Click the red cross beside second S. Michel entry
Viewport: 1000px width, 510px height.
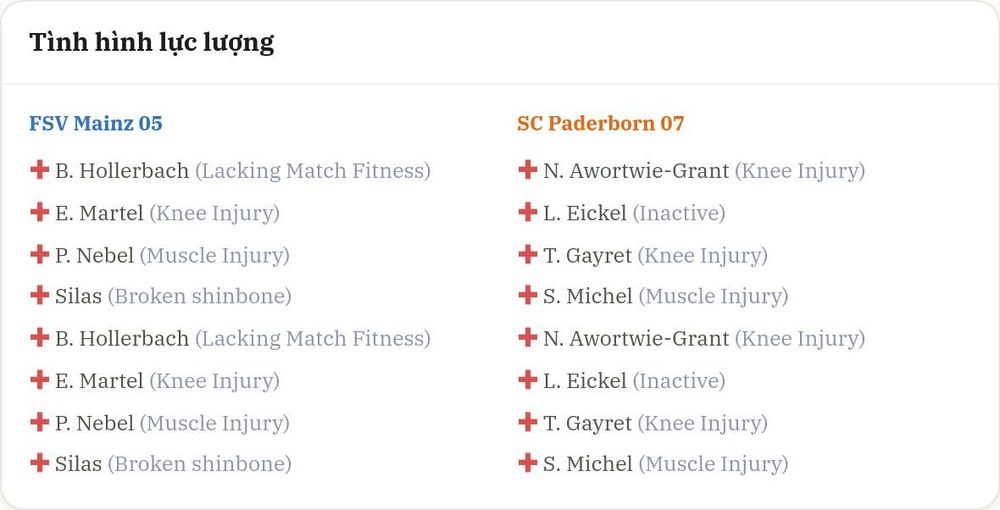[x=527, y=463]
